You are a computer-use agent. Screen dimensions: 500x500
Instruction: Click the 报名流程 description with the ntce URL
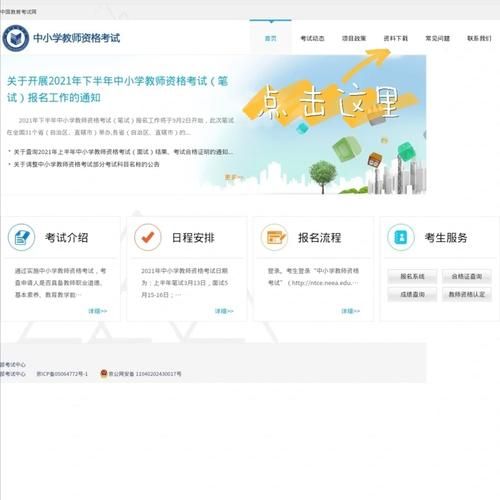pos(313,277)
